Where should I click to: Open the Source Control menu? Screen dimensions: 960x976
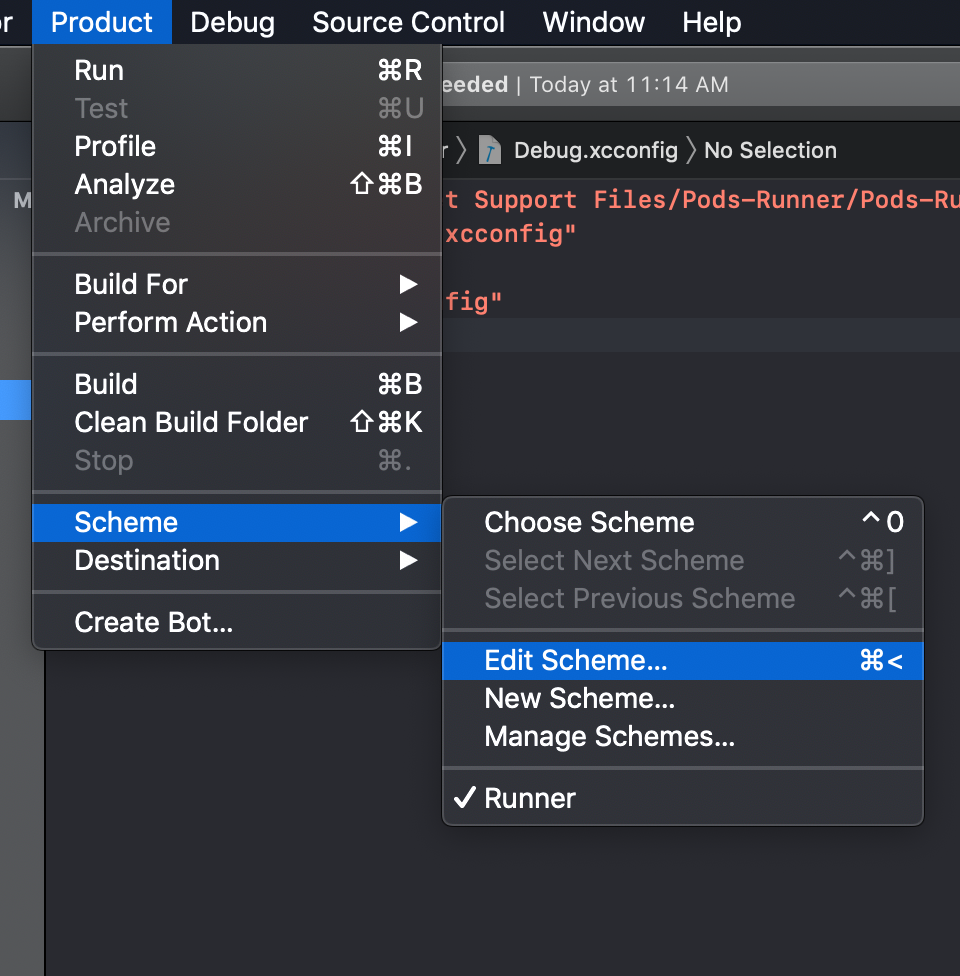point(408,22)
